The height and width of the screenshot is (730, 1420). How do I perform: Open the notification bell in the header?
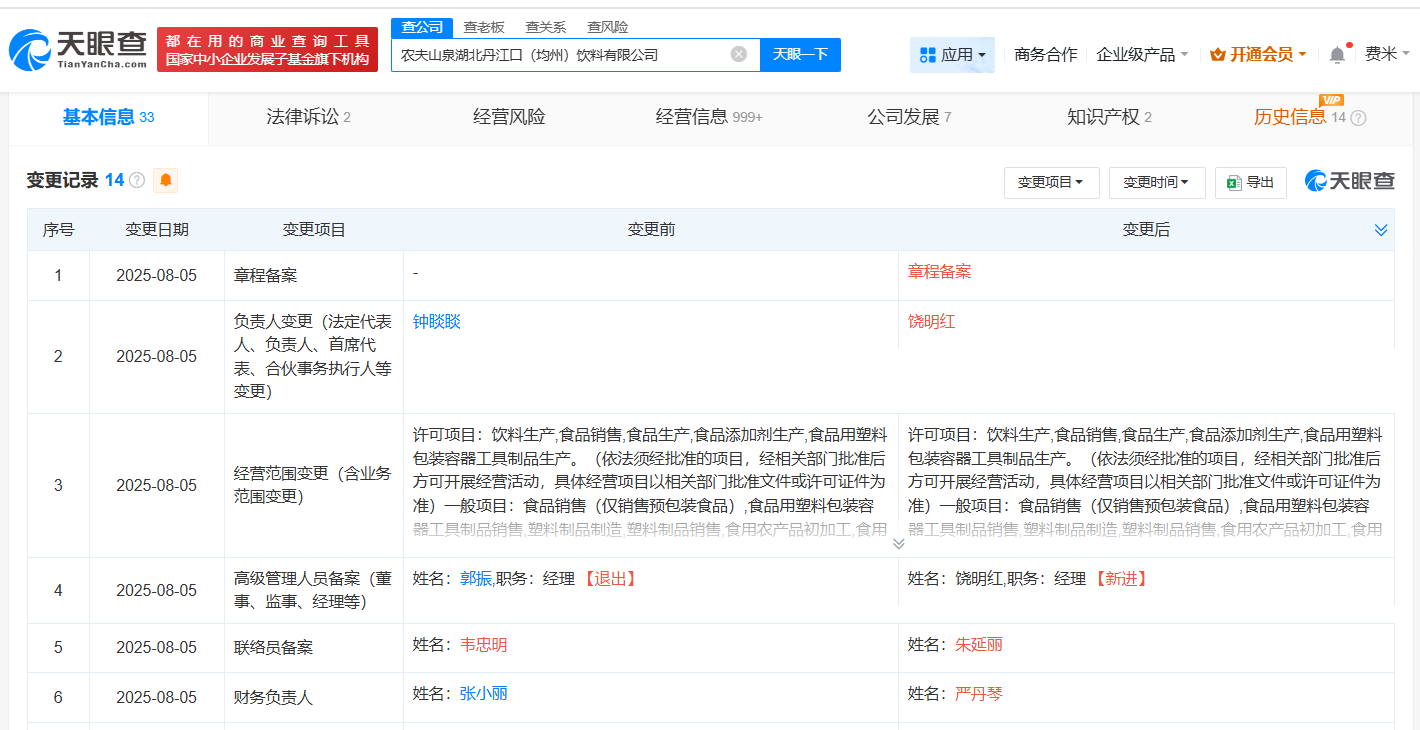pos(1337,55)
